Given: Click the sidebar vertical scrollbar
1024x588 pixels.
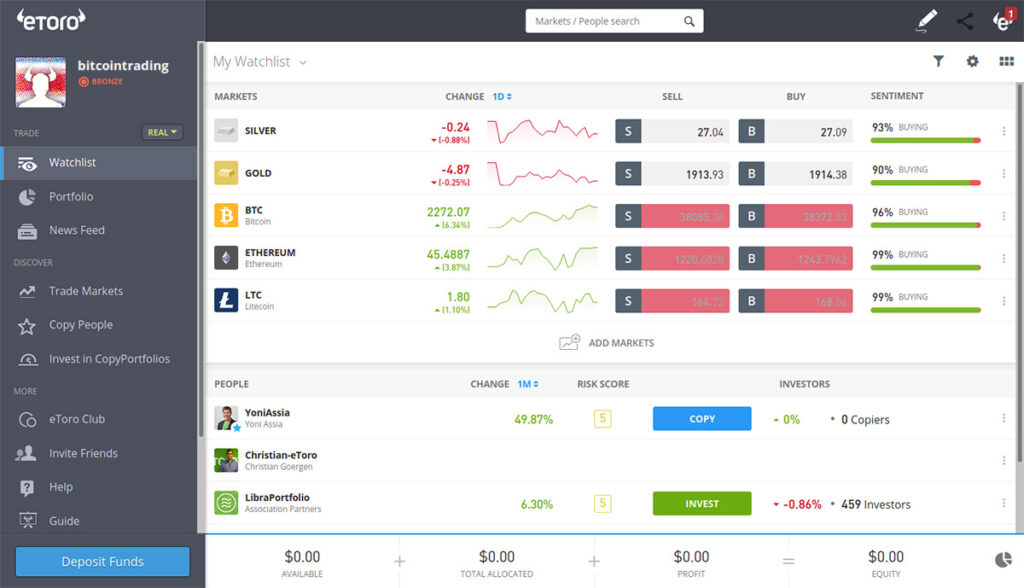Looking at the screenshot, I should pyautogui.click(x=200, y=238).
